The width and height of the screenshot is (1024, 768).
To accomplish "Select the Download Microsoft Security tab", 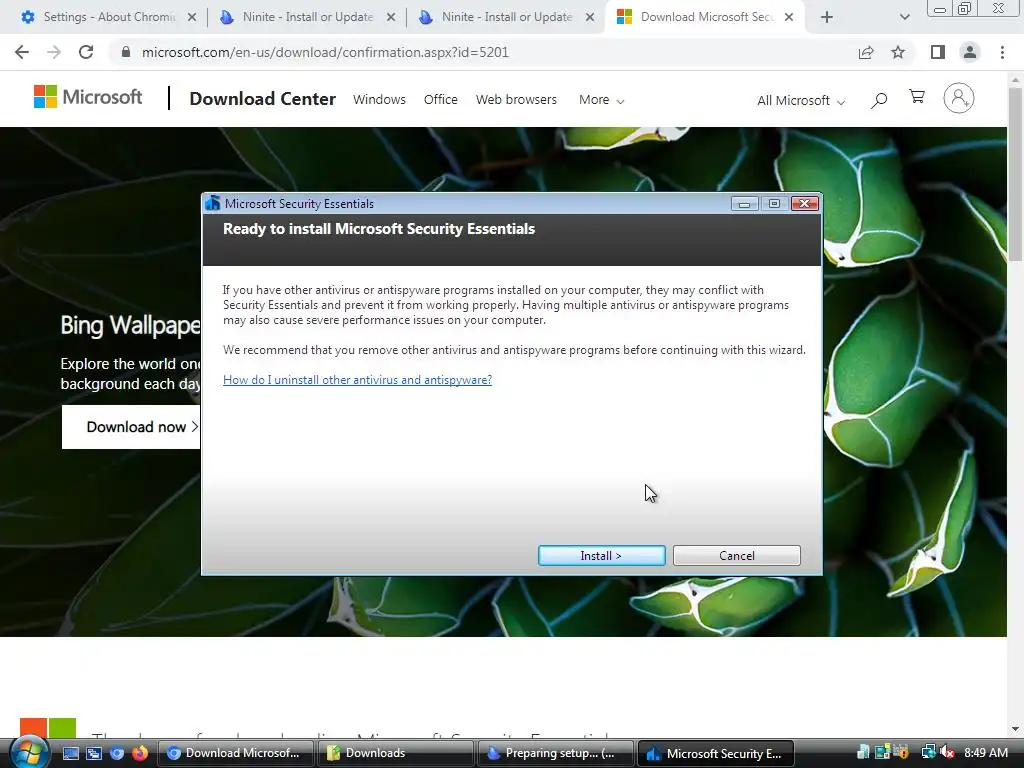I will coord(704,17).
